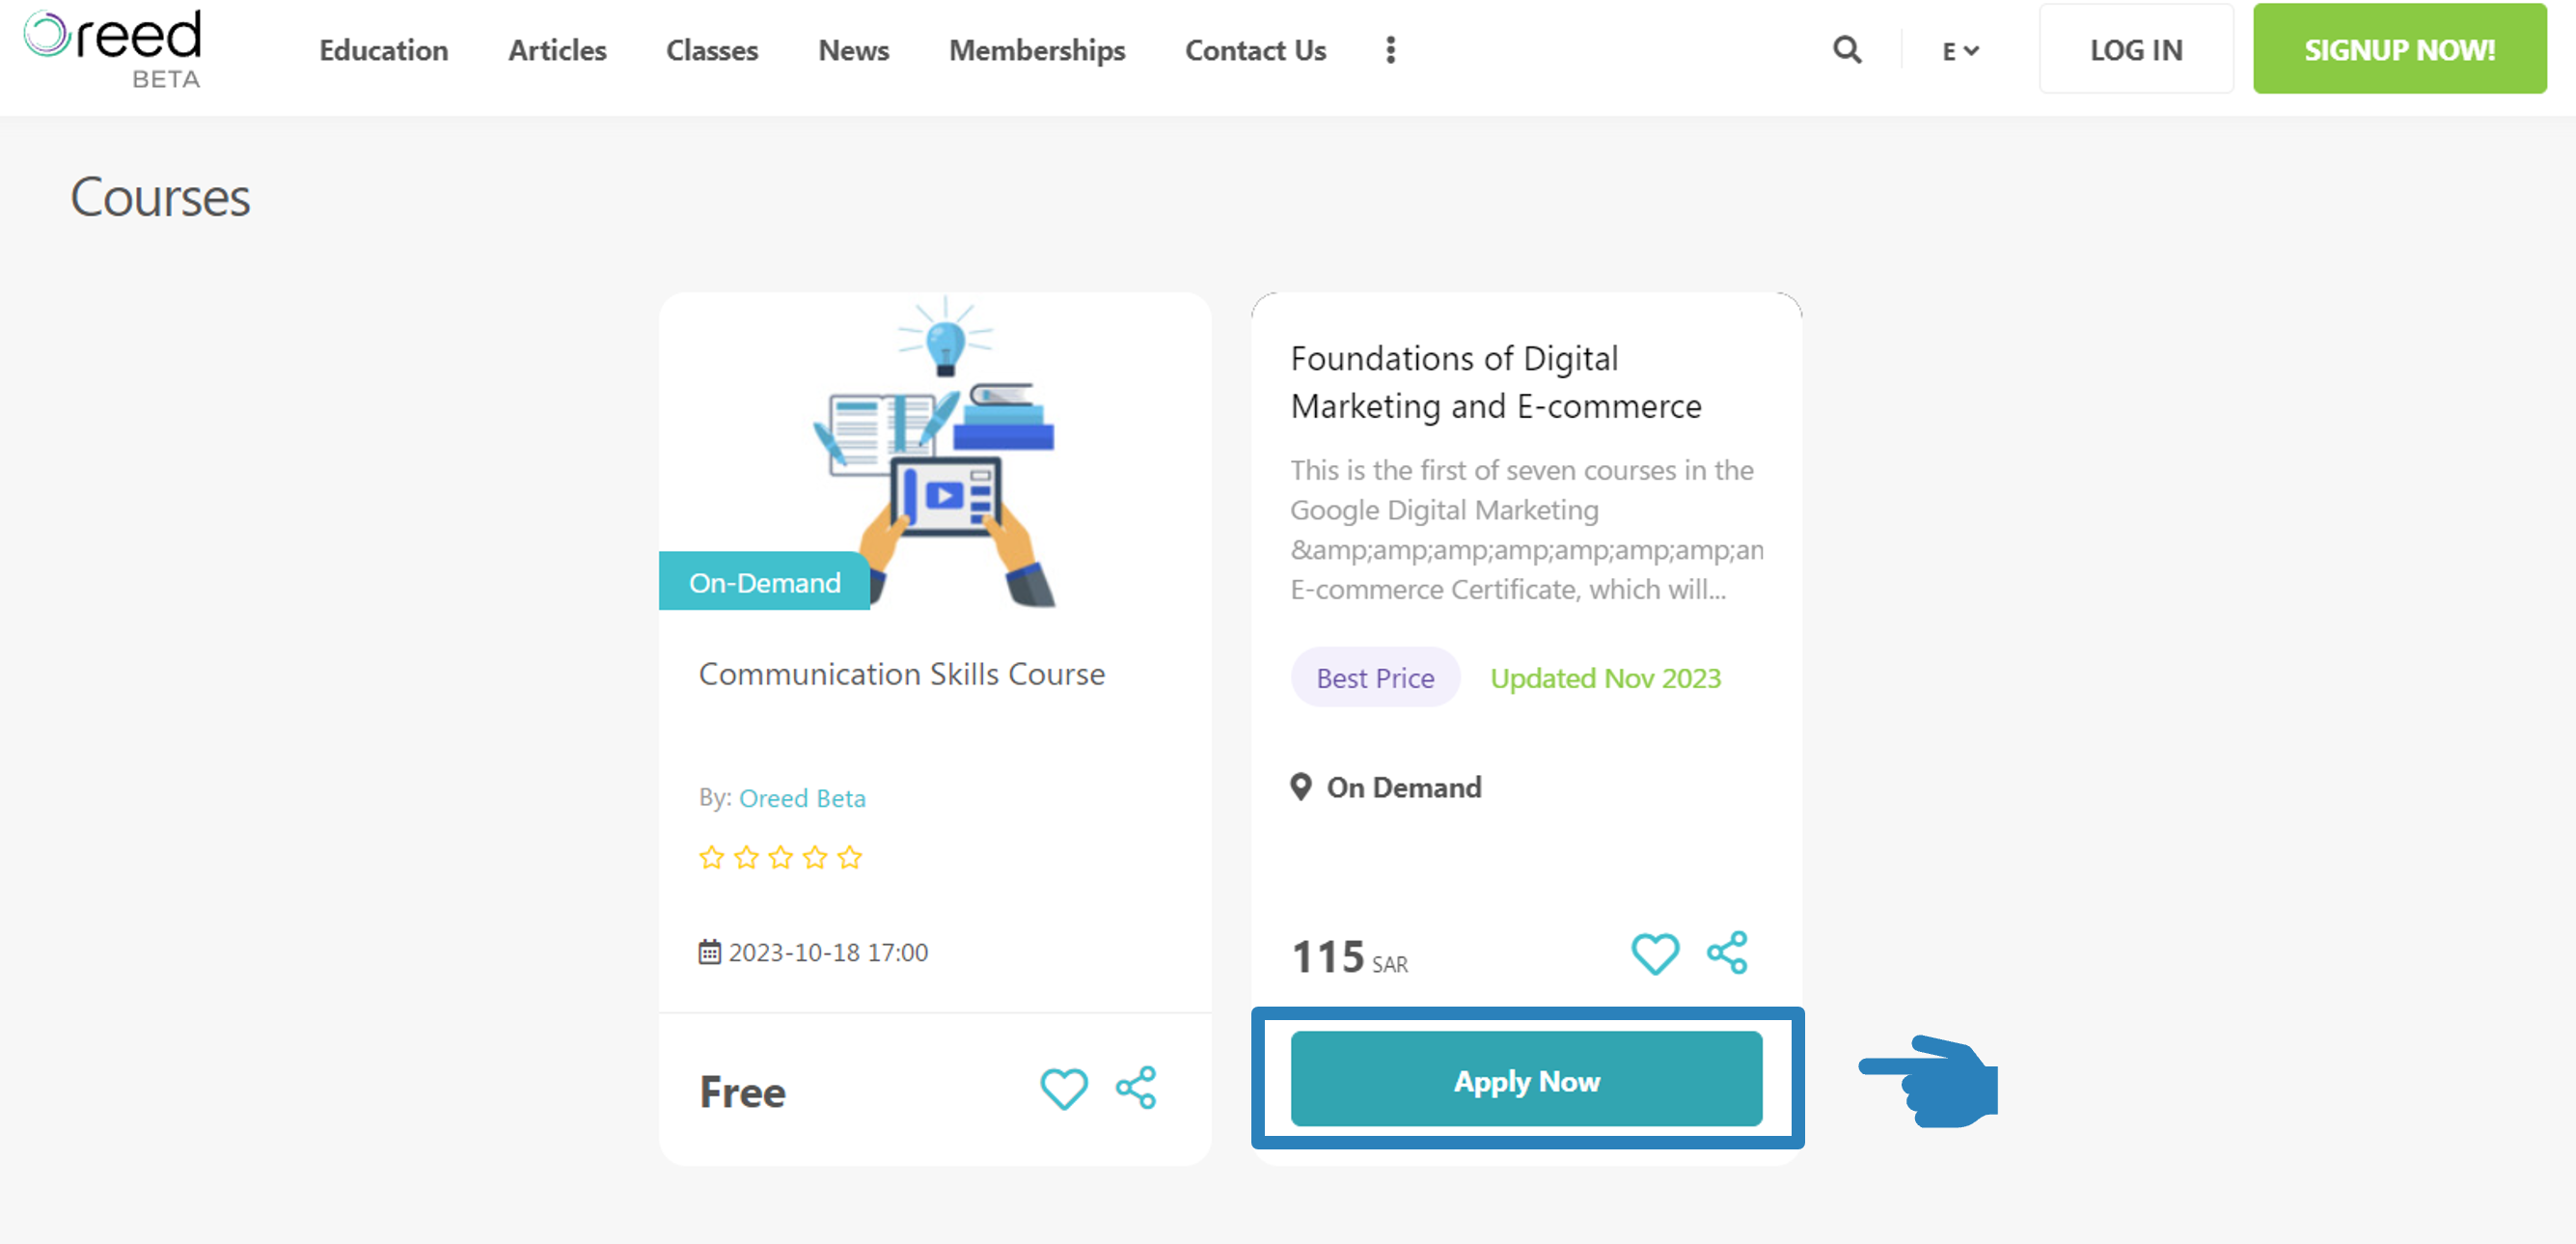Open the Oreed Beta author link

pyautogui.click(x=802, y=797)
